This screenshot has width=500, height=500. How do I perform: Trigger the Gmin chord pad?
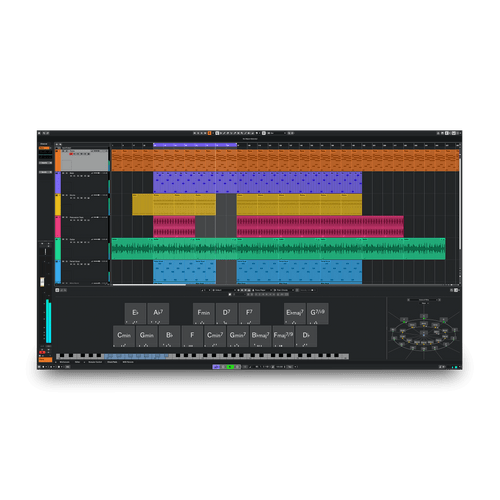point(147,336)
